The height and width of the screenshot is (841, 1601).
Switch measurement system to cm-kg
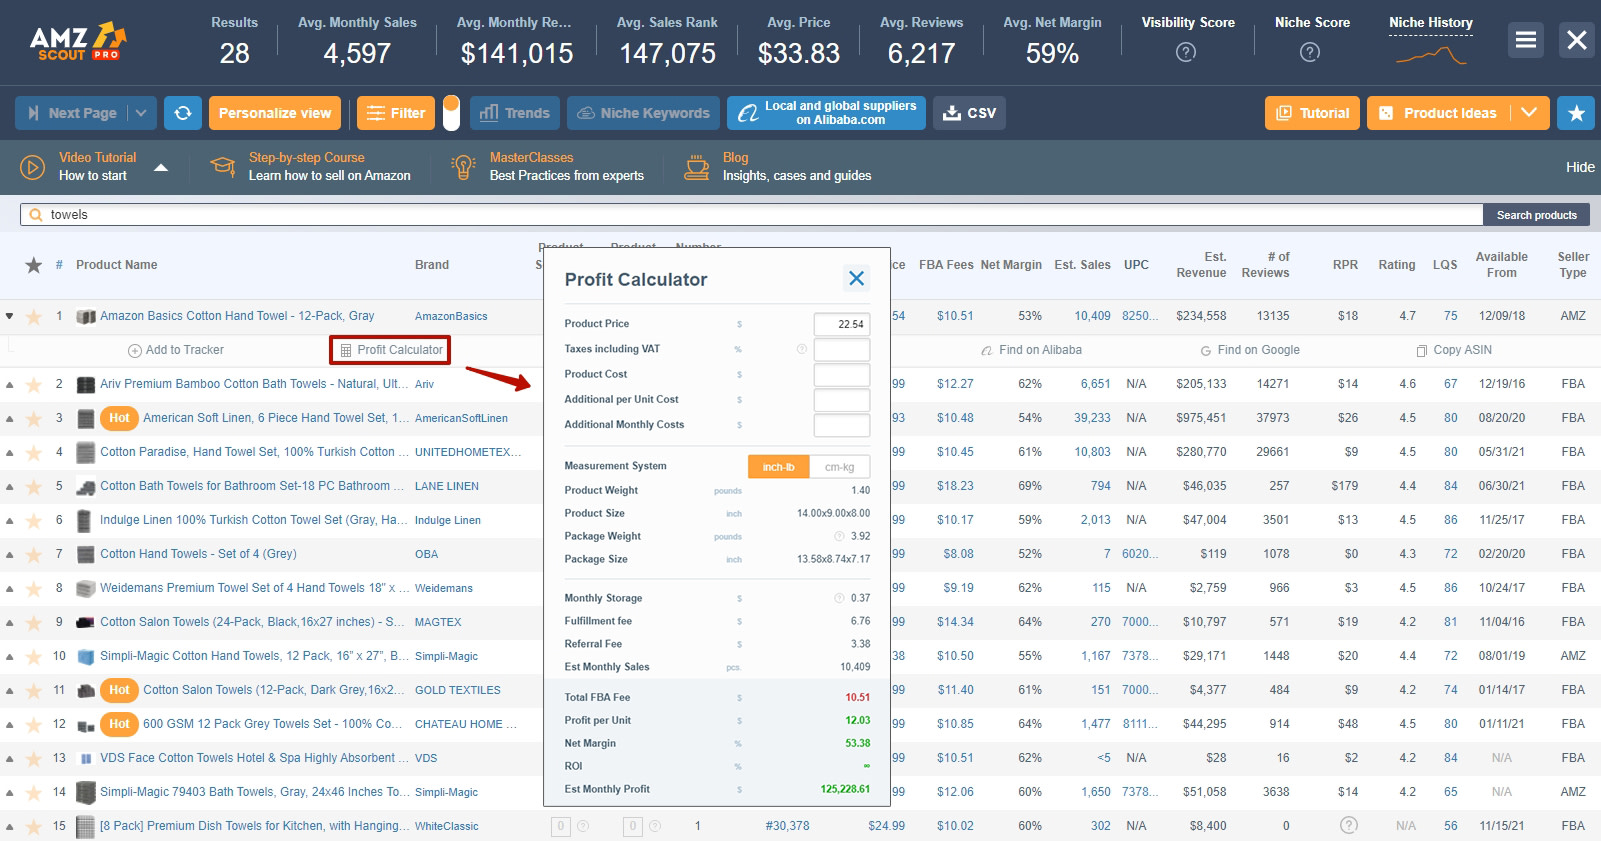(x=839, y=467)
